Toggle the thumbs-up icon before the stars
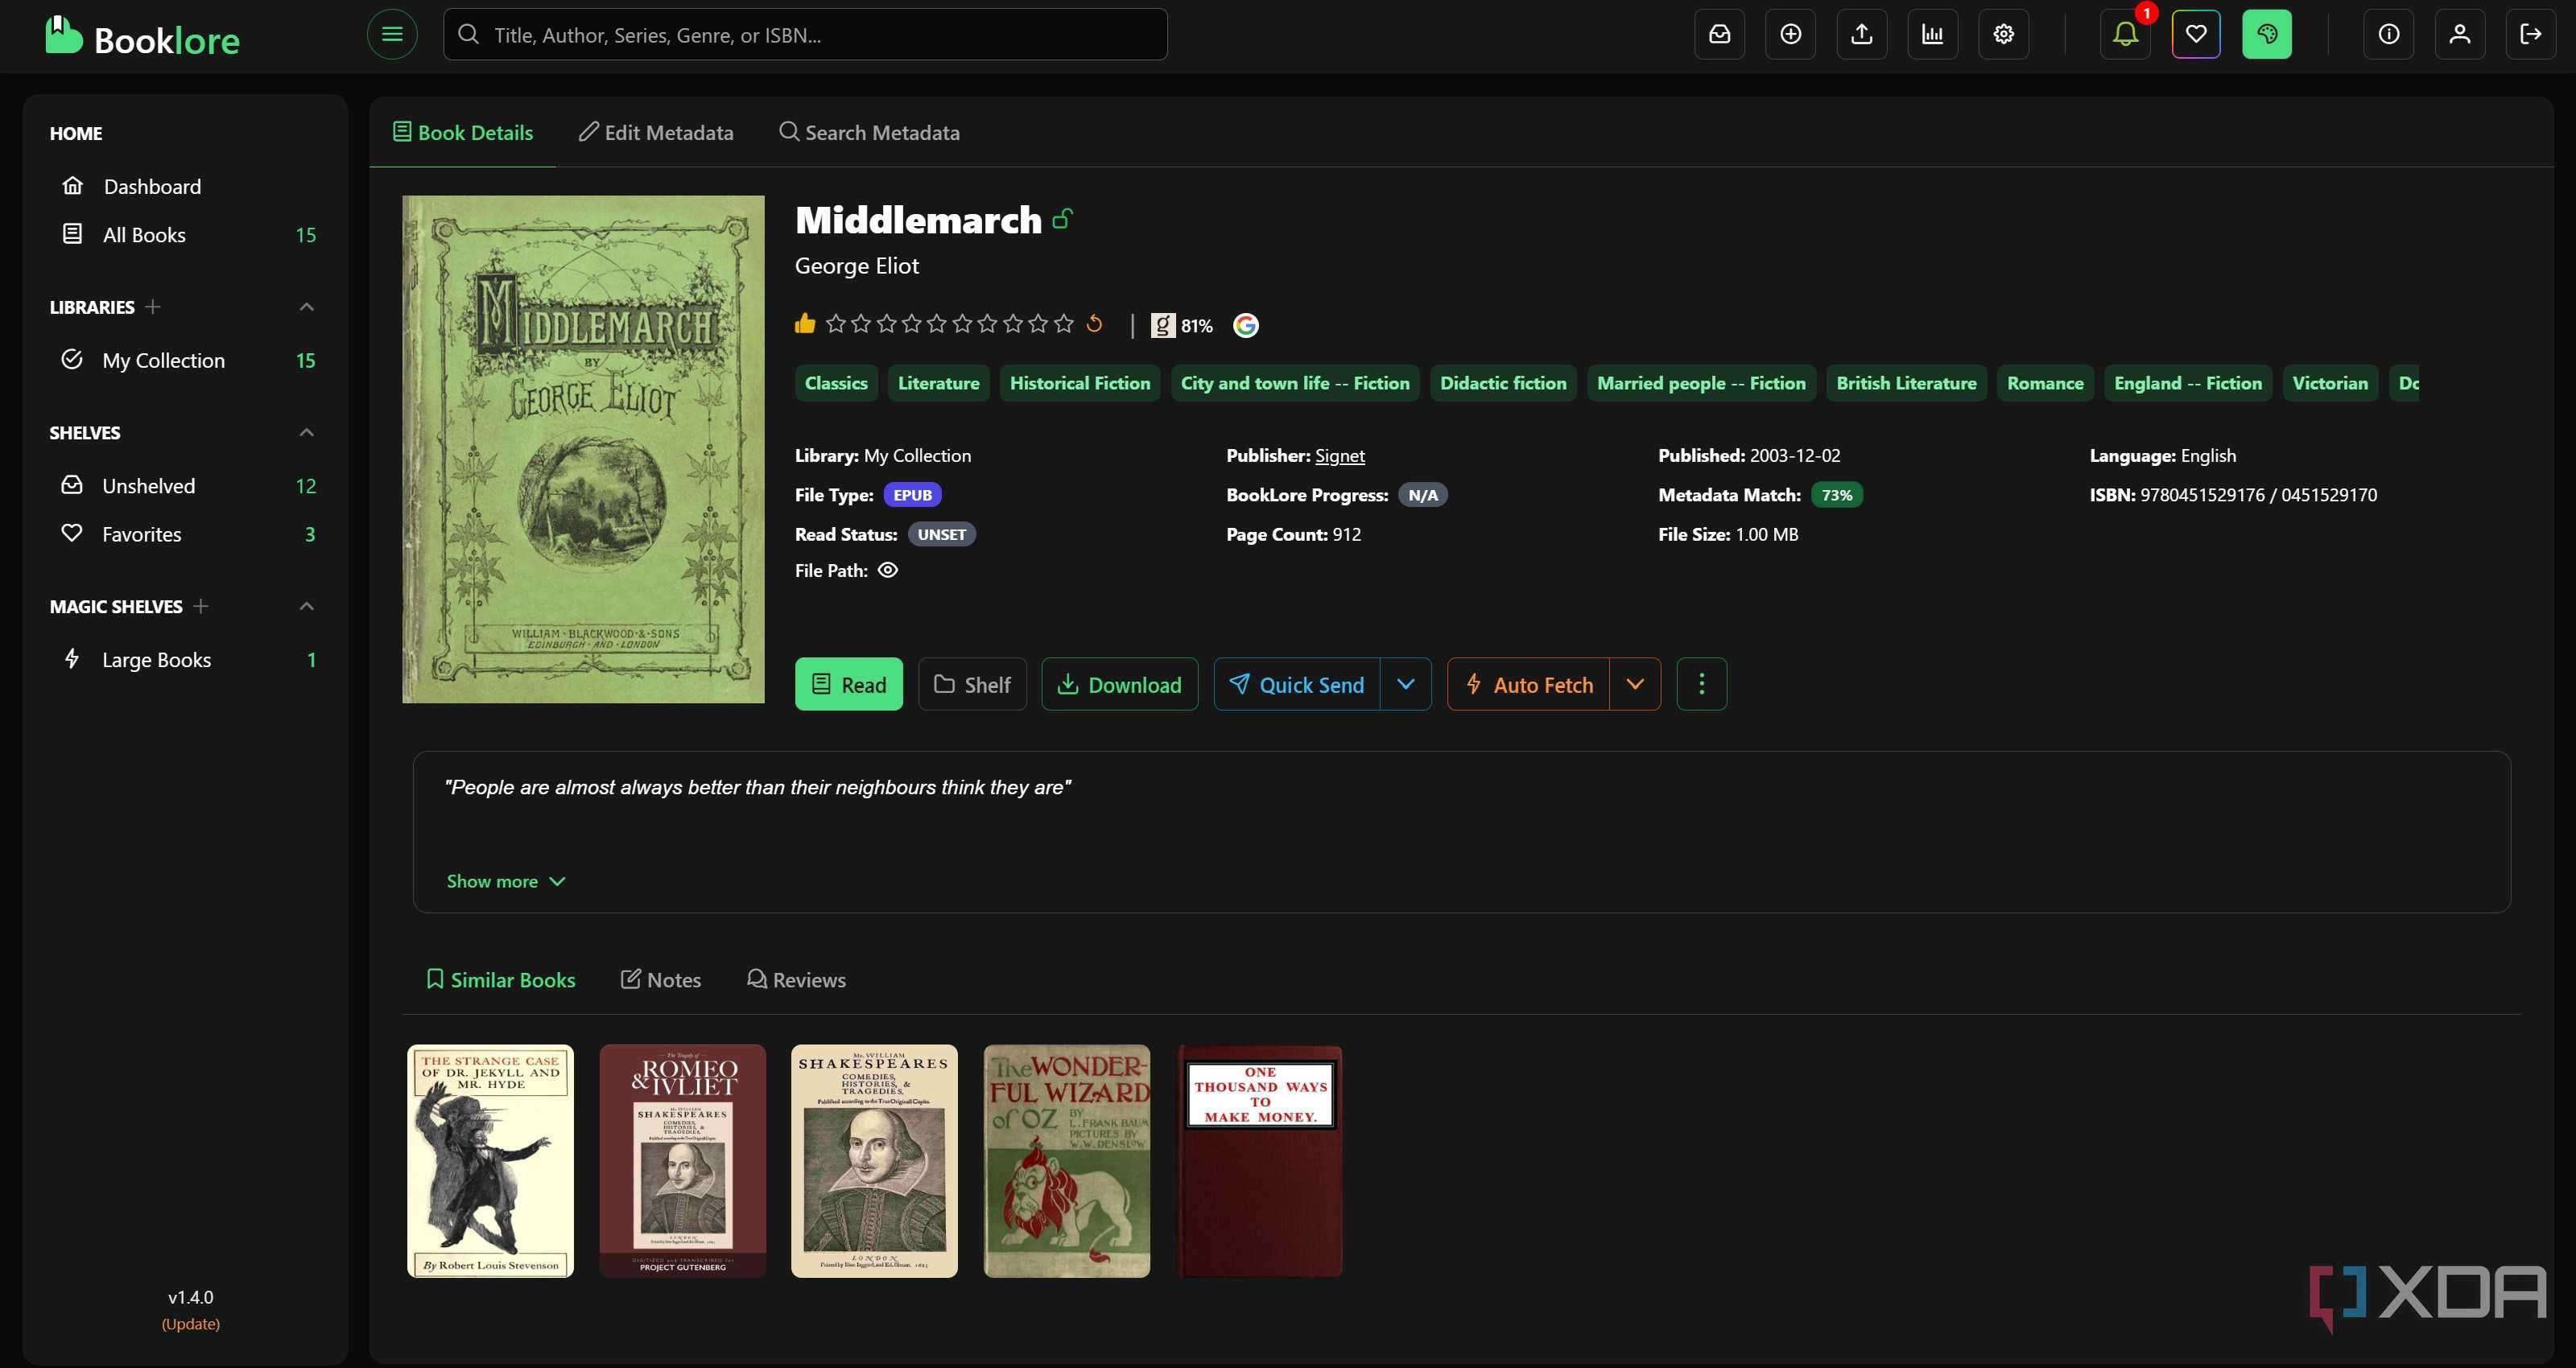This screenshot has width=2576, height=1368. click(805, 323)
